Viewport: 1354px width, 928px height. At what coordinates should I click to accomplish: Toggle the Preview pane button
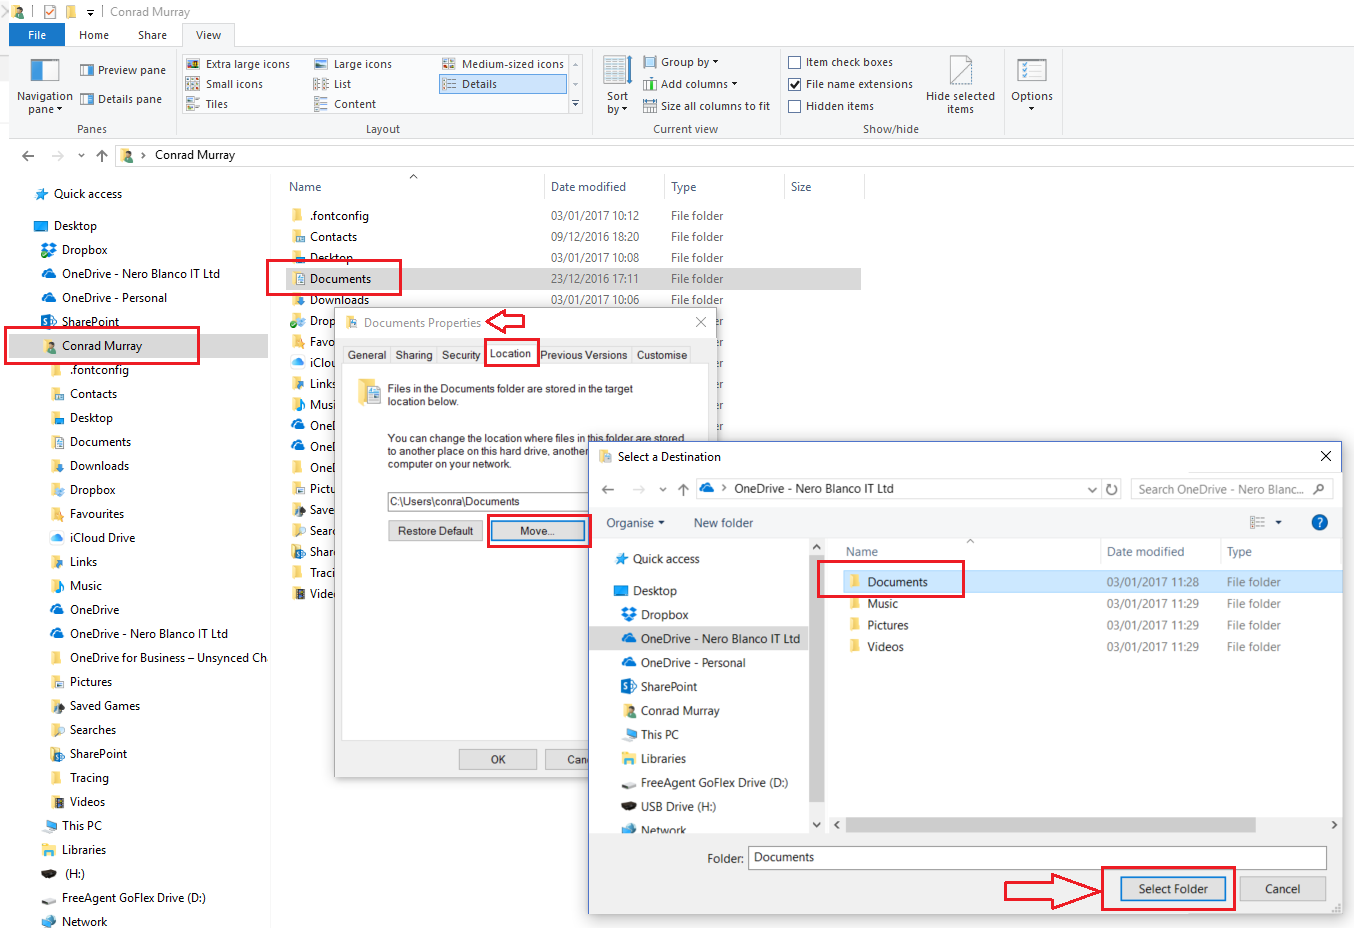123,70
